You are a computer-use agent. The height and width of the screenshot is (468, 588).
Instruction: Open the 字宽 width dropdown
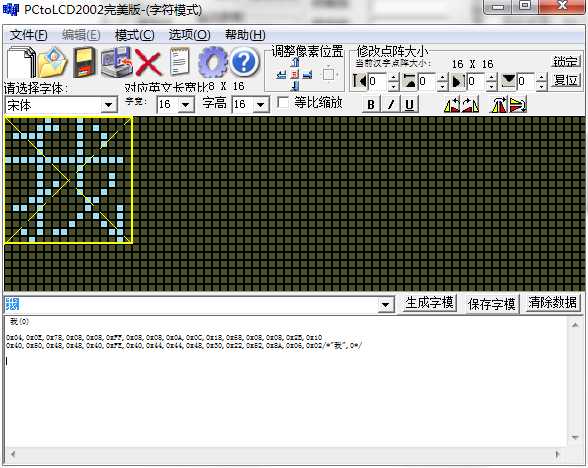186,105
